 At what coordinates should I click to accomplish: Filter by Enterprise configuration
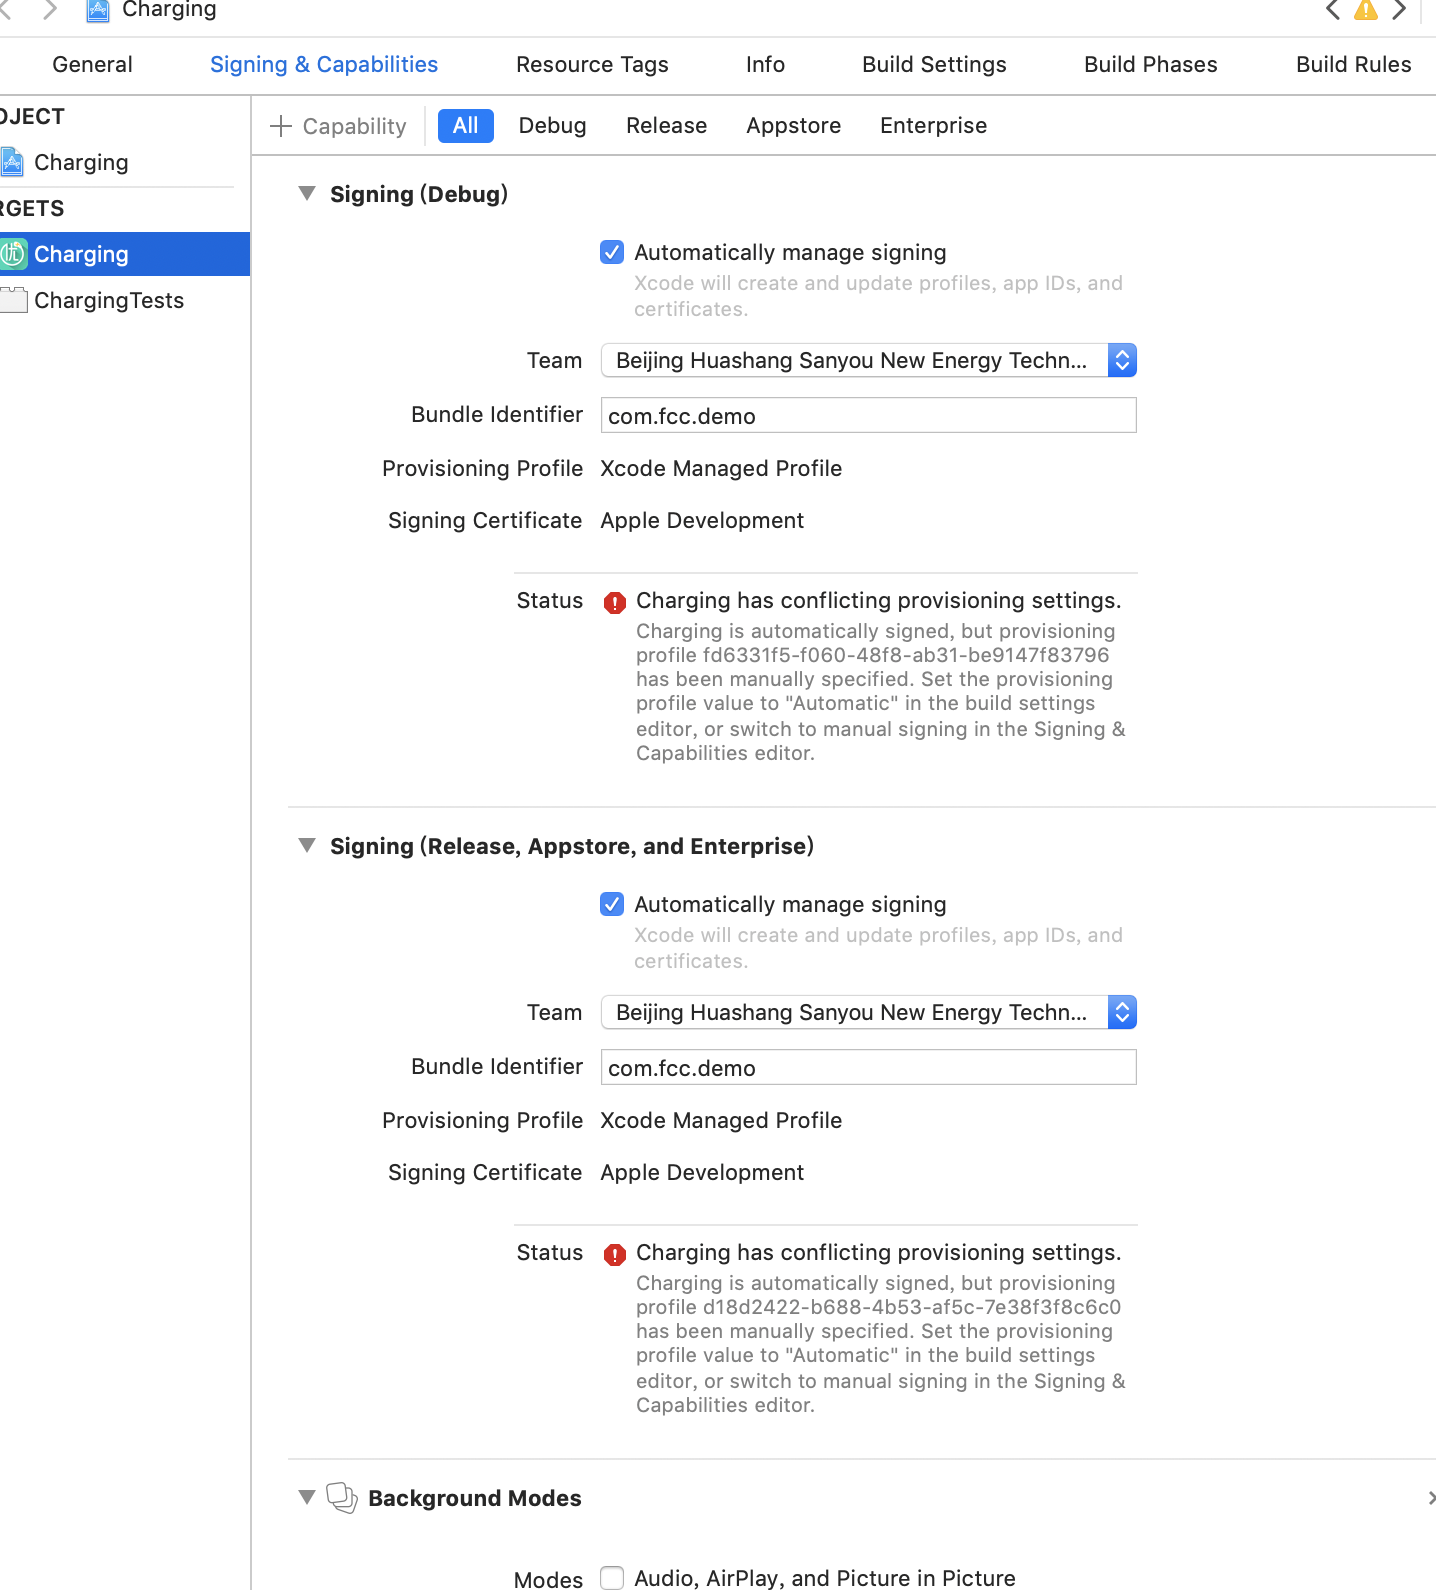[933, 126]
